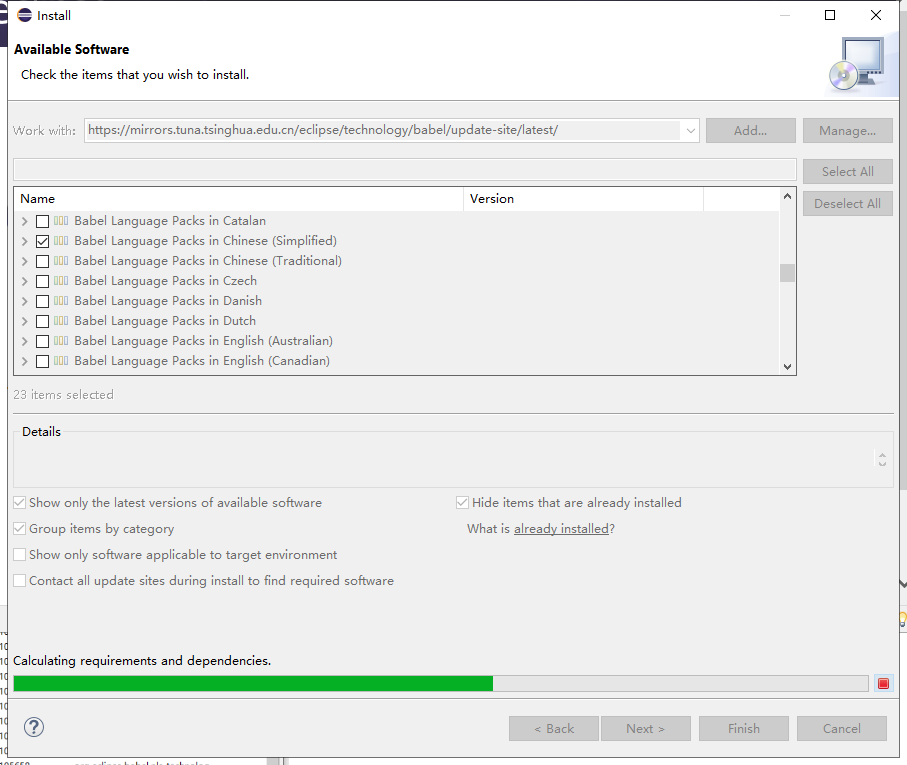Check Babel Language Packs in Chinese (Traditional)
The width and height of the screenshot is (907, 765).
point(42,261)
